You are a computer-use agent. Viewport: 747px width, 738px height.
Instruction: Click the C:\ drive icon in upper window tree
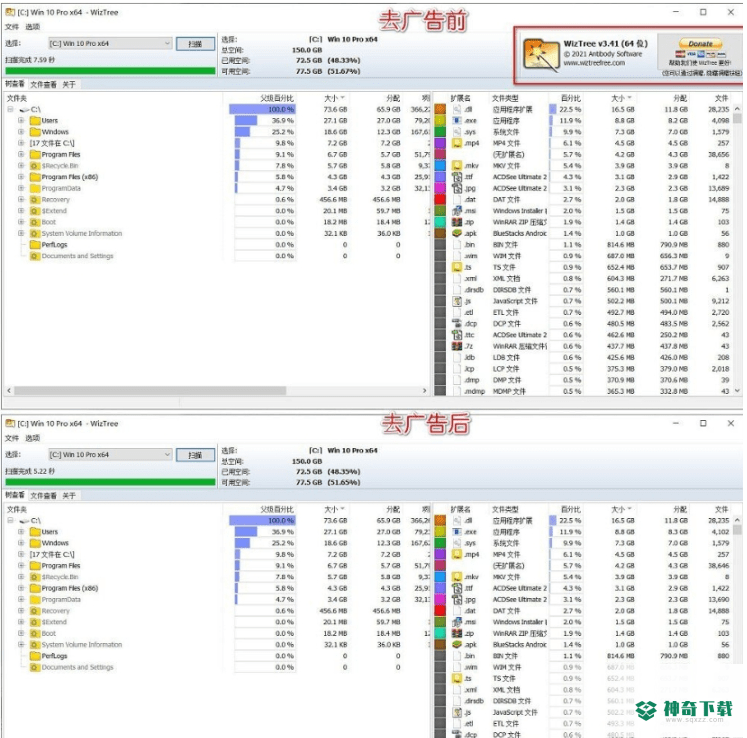pyautogui.click(x=25, y=110)
